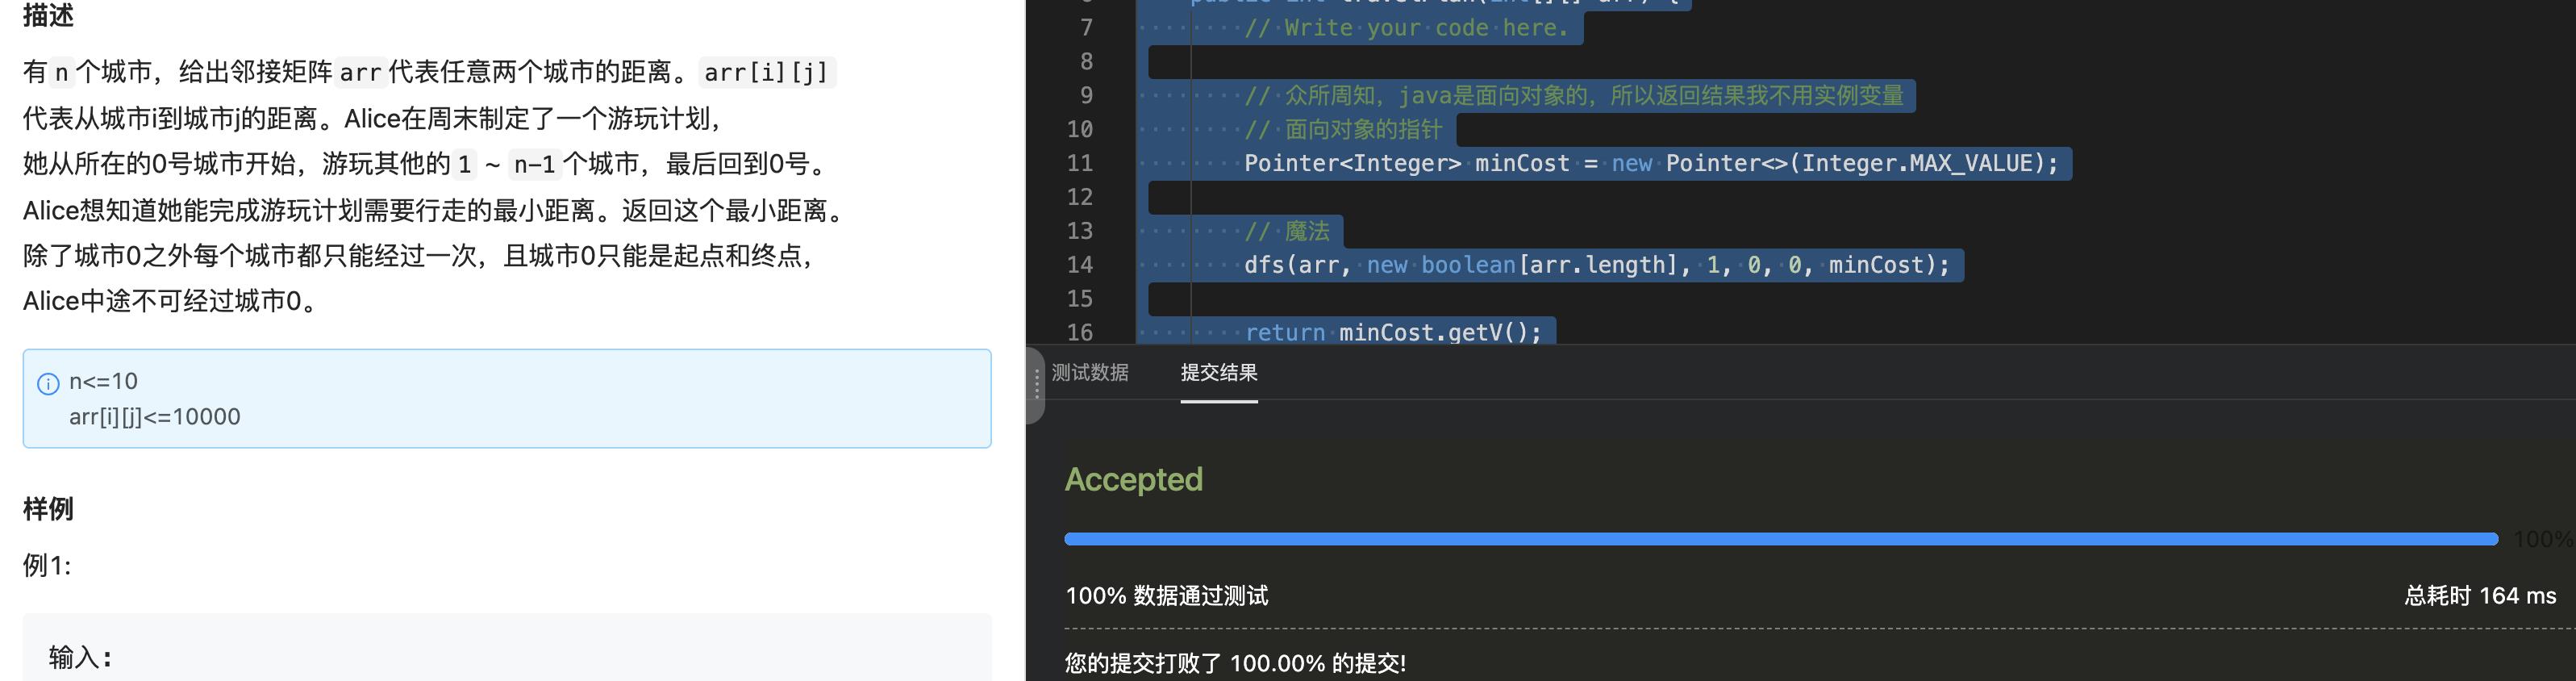Screen dimensions: 2576x681
Task: Click the inline code arr[i][j] in description
Action: [767, 73]
